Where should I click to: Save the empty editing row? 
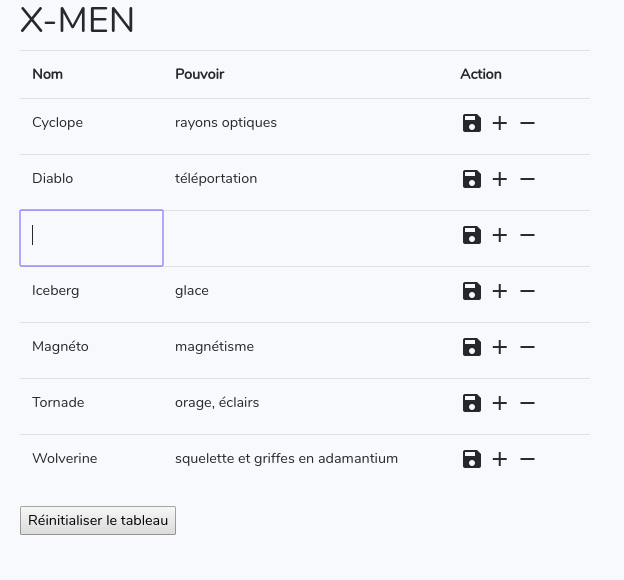click(x=471, y=235)
